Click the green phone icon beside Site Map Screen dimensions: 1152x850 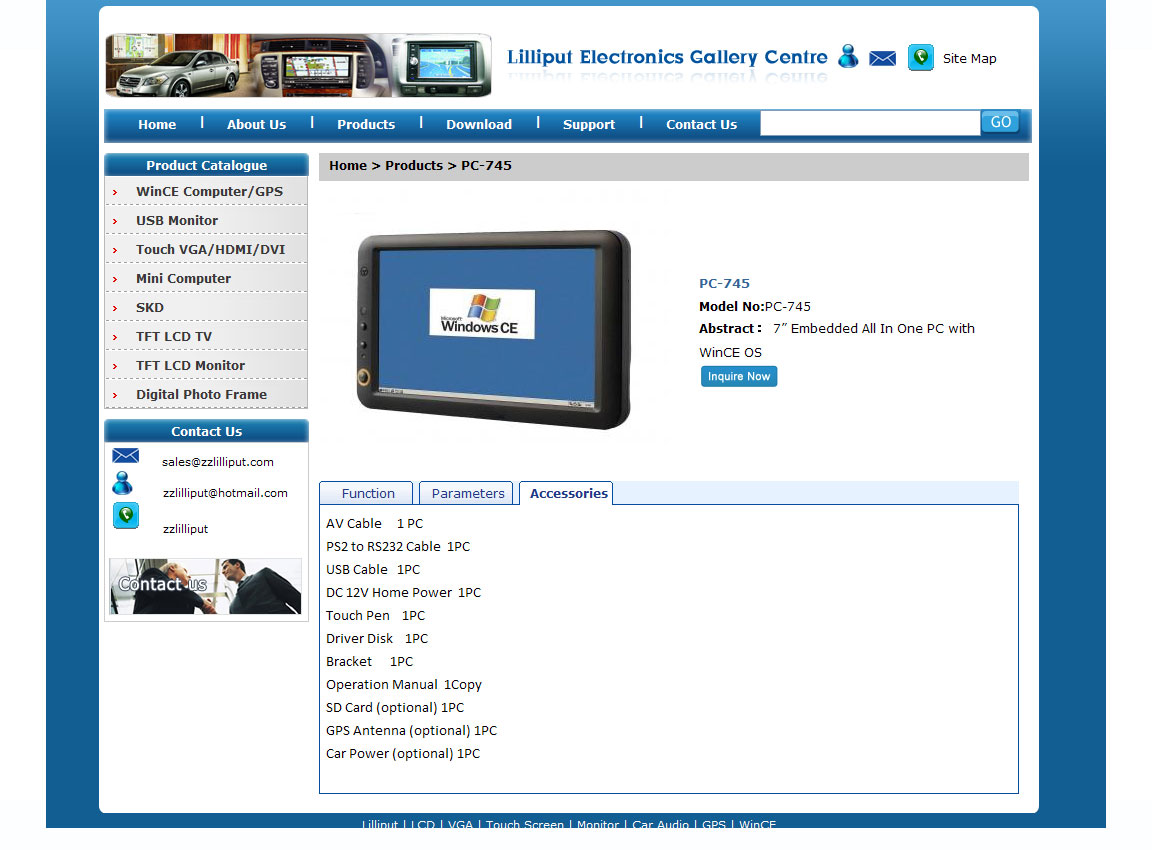click(x=921, y=57)
